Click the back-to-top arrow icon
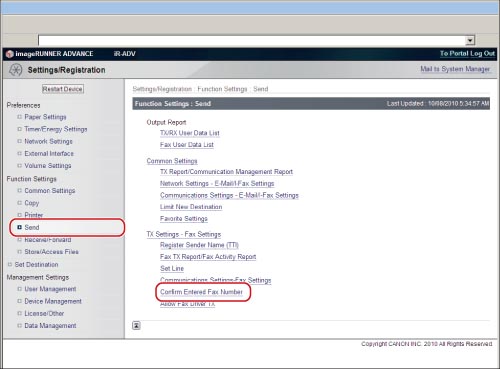500x369 pixels. (136, 326)
